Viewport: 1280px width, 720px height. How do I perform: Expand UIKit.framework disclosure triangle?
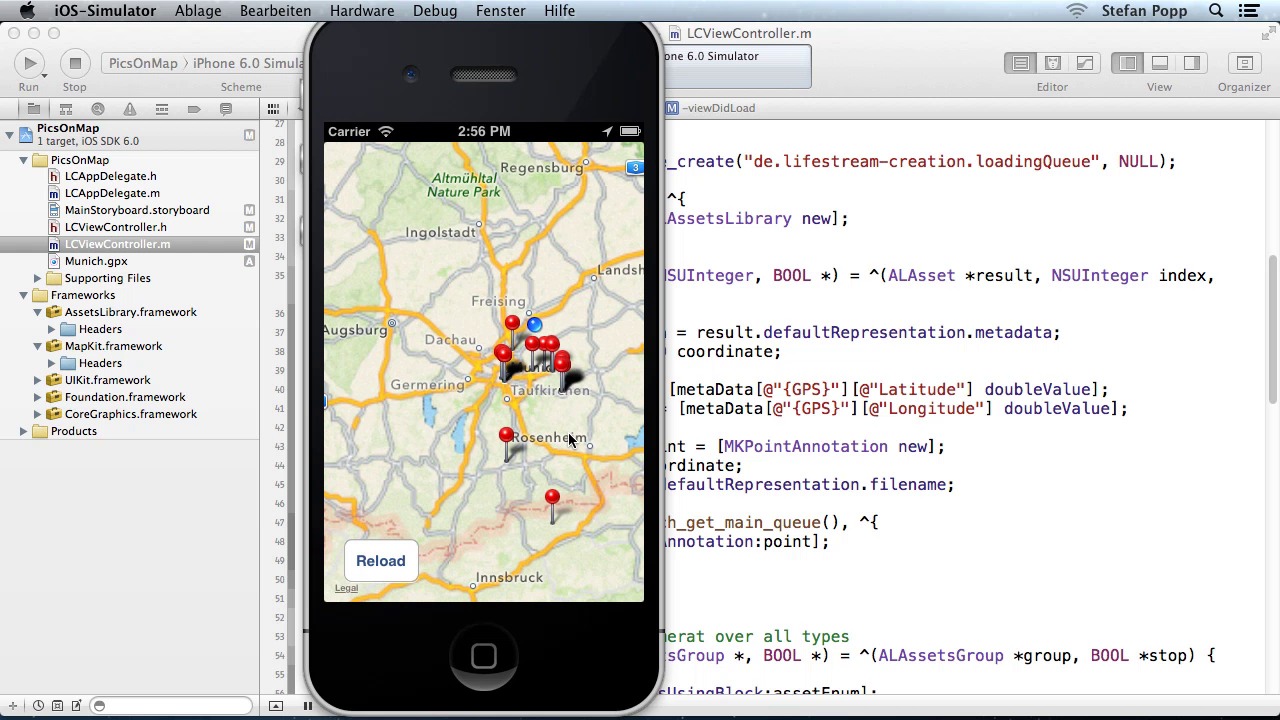37,380
